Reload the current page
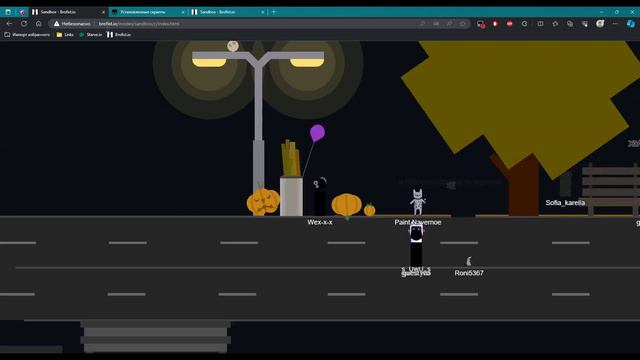 coord(24,24)
